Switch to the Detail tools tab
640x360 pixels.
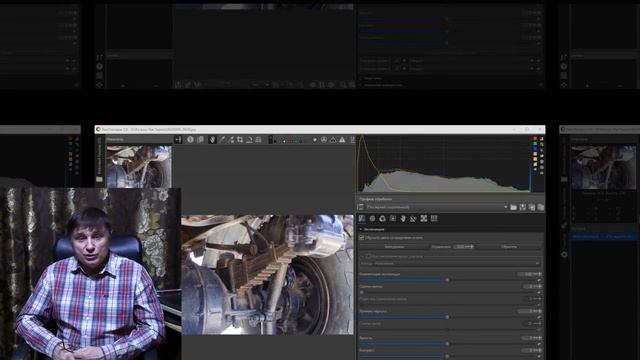pos(372,219)
